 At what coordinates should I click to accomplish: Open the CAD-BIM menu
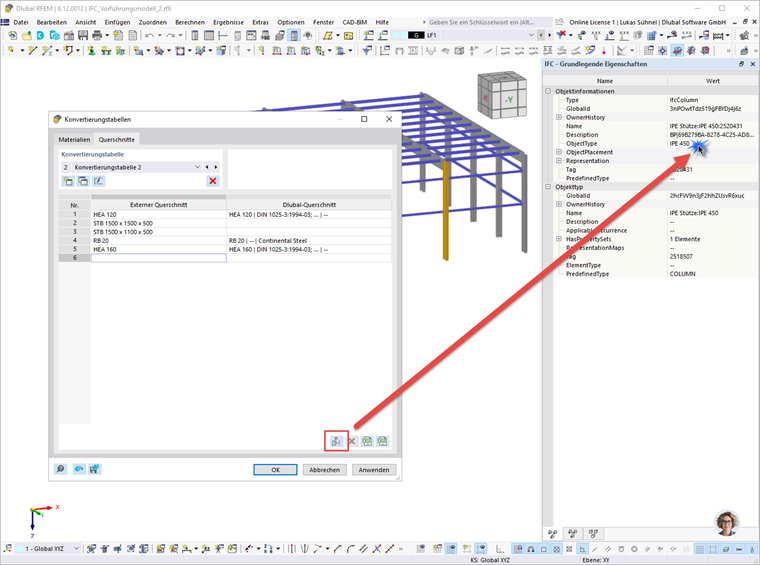click(x=355, y=22)
